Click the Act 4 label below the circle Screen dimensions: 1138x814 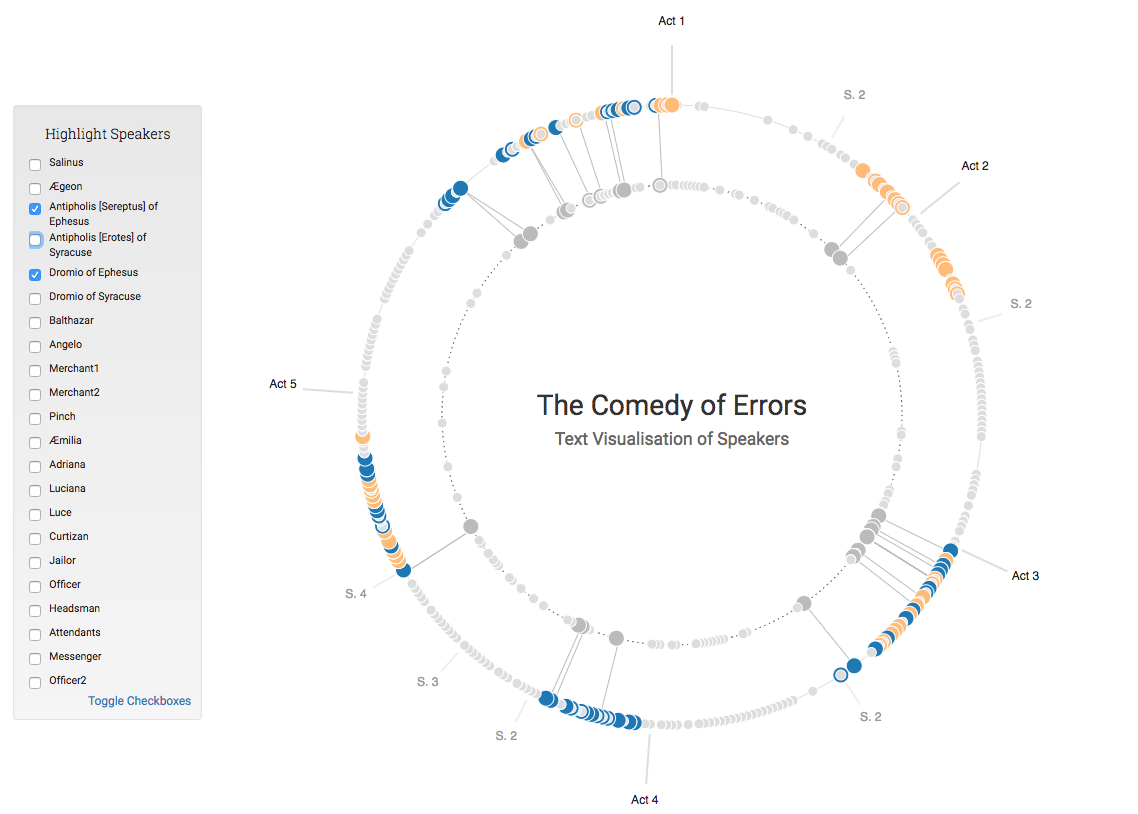click(x=645, y=799)
